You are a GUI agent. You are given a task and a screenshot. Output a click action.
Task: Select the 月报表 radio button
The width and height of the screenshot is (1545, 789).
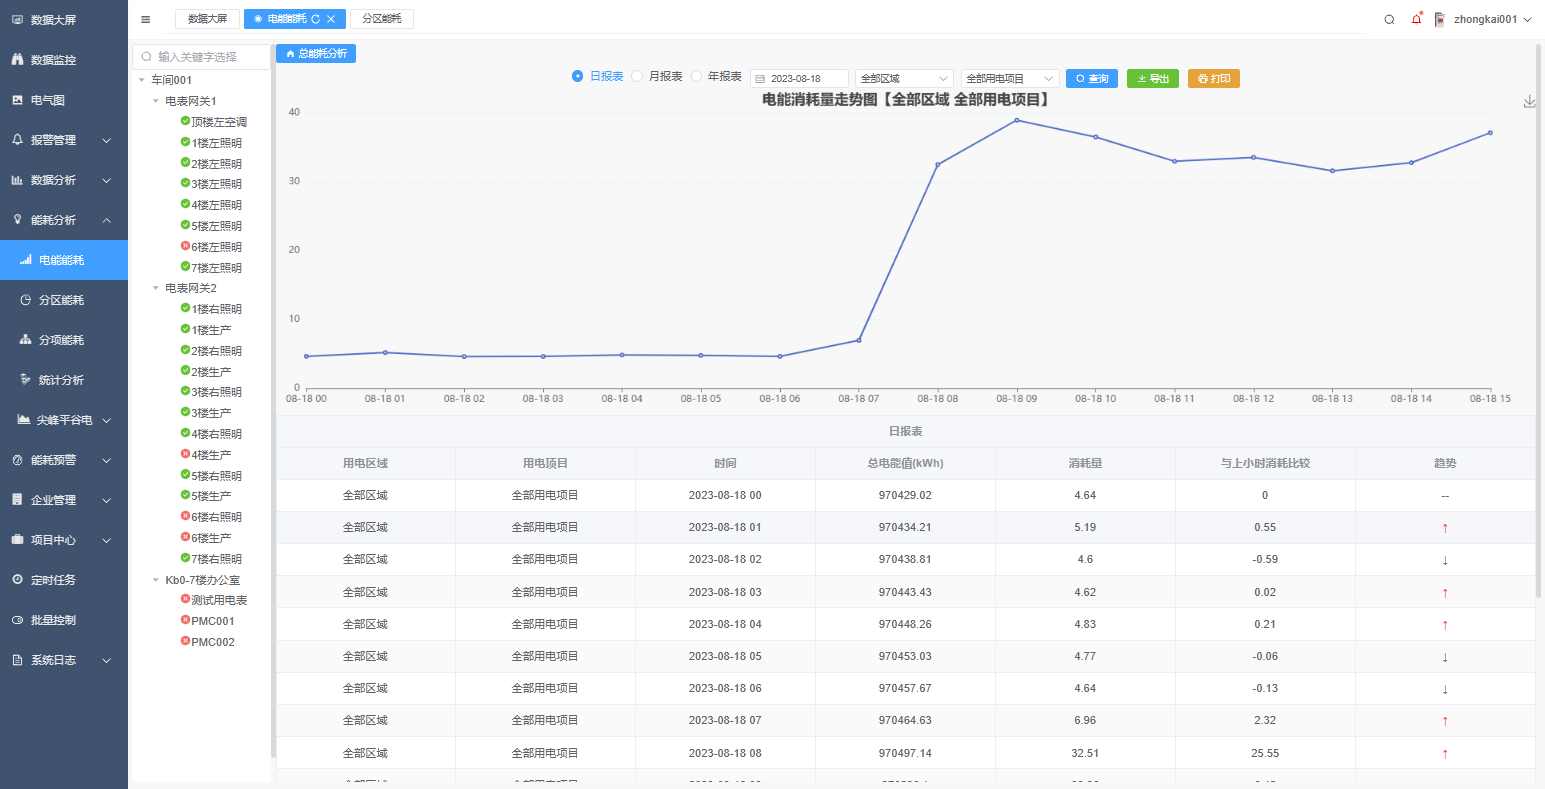pos(637,77)
